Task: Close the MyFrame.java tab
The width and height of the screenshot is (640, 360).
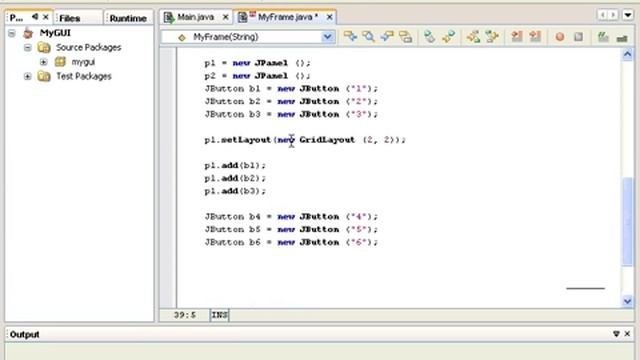Action: [329, 17]
